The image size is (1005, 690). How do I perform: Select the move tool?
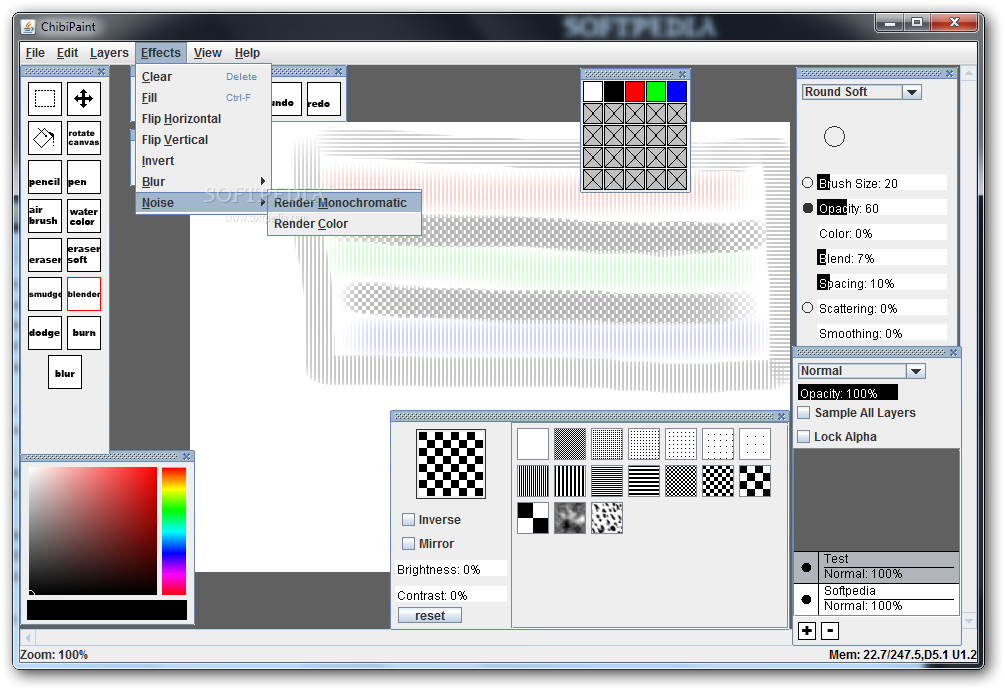coord(84,99)
